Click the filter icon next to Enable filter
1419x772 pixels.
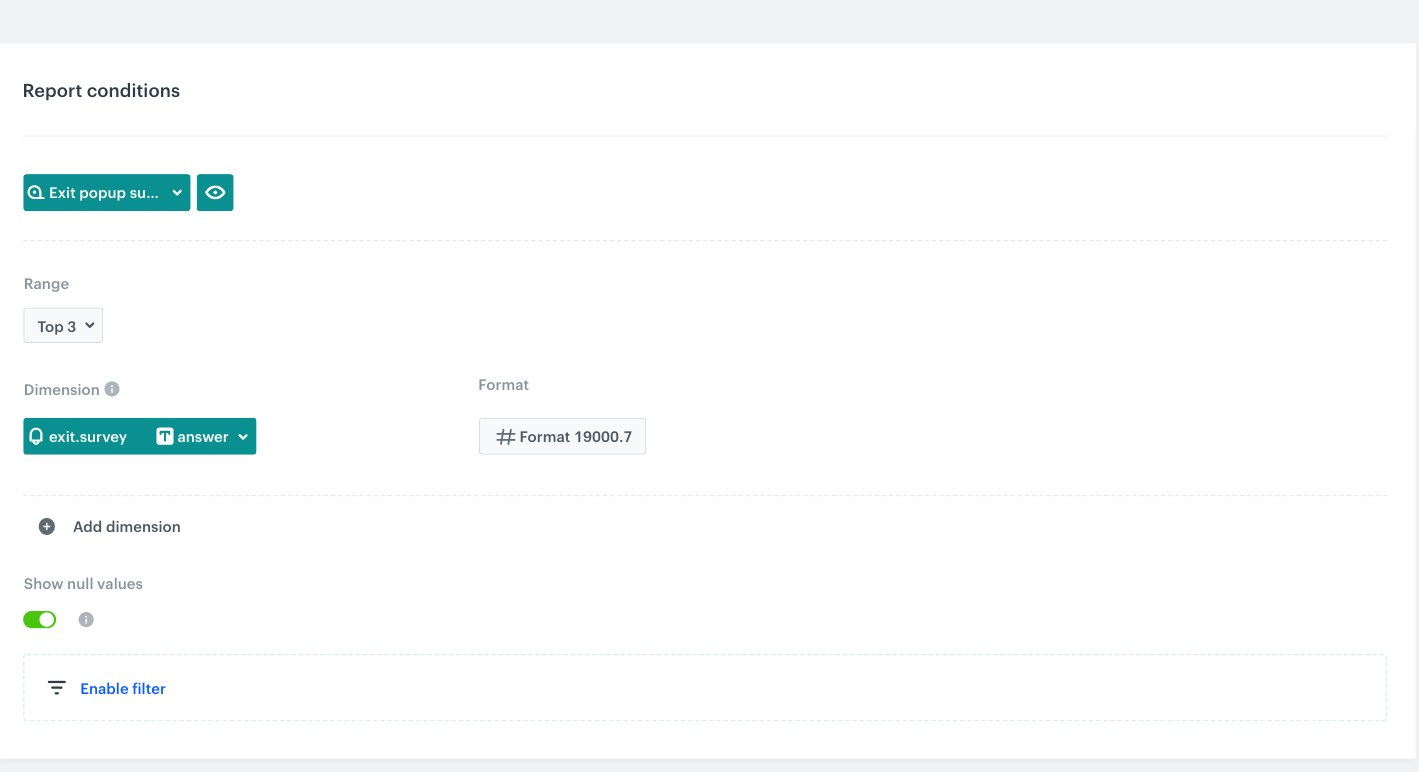point(56,688)
